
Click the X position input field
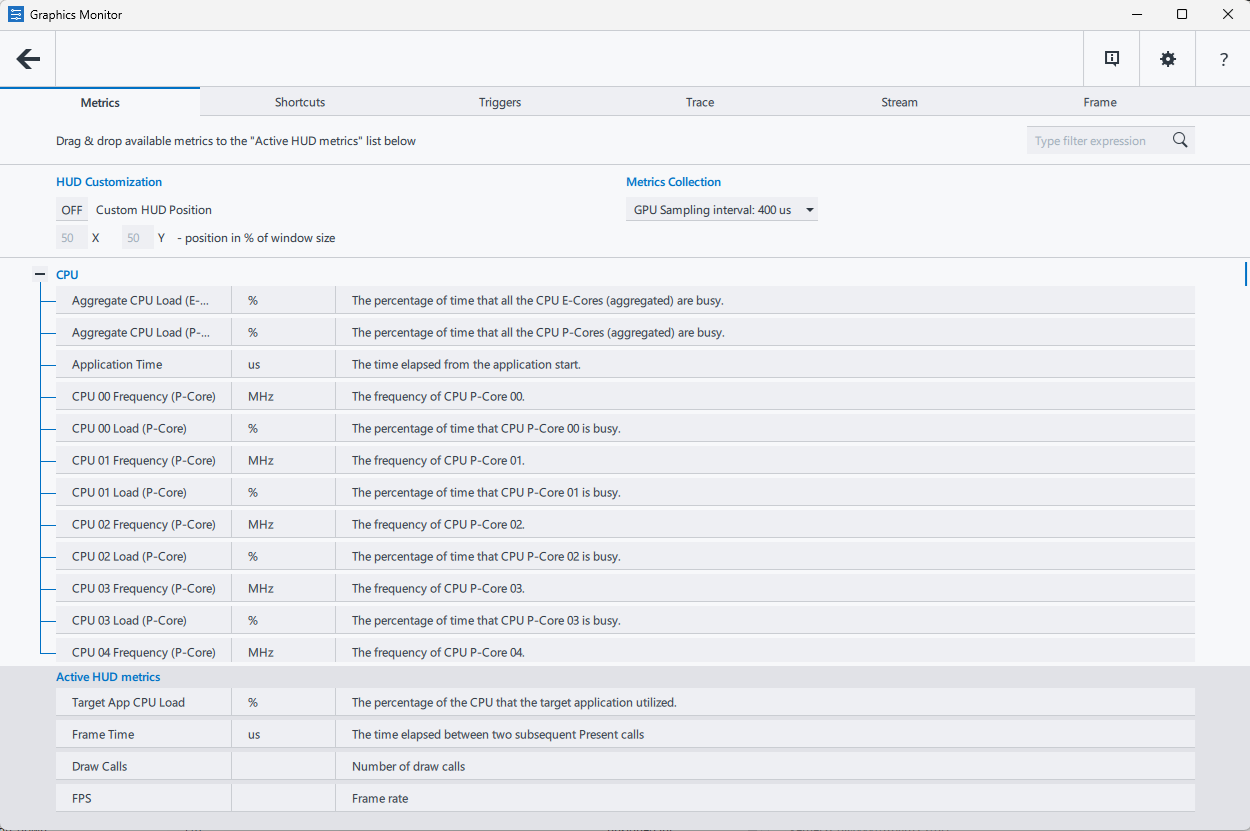(x=68, y=238)
